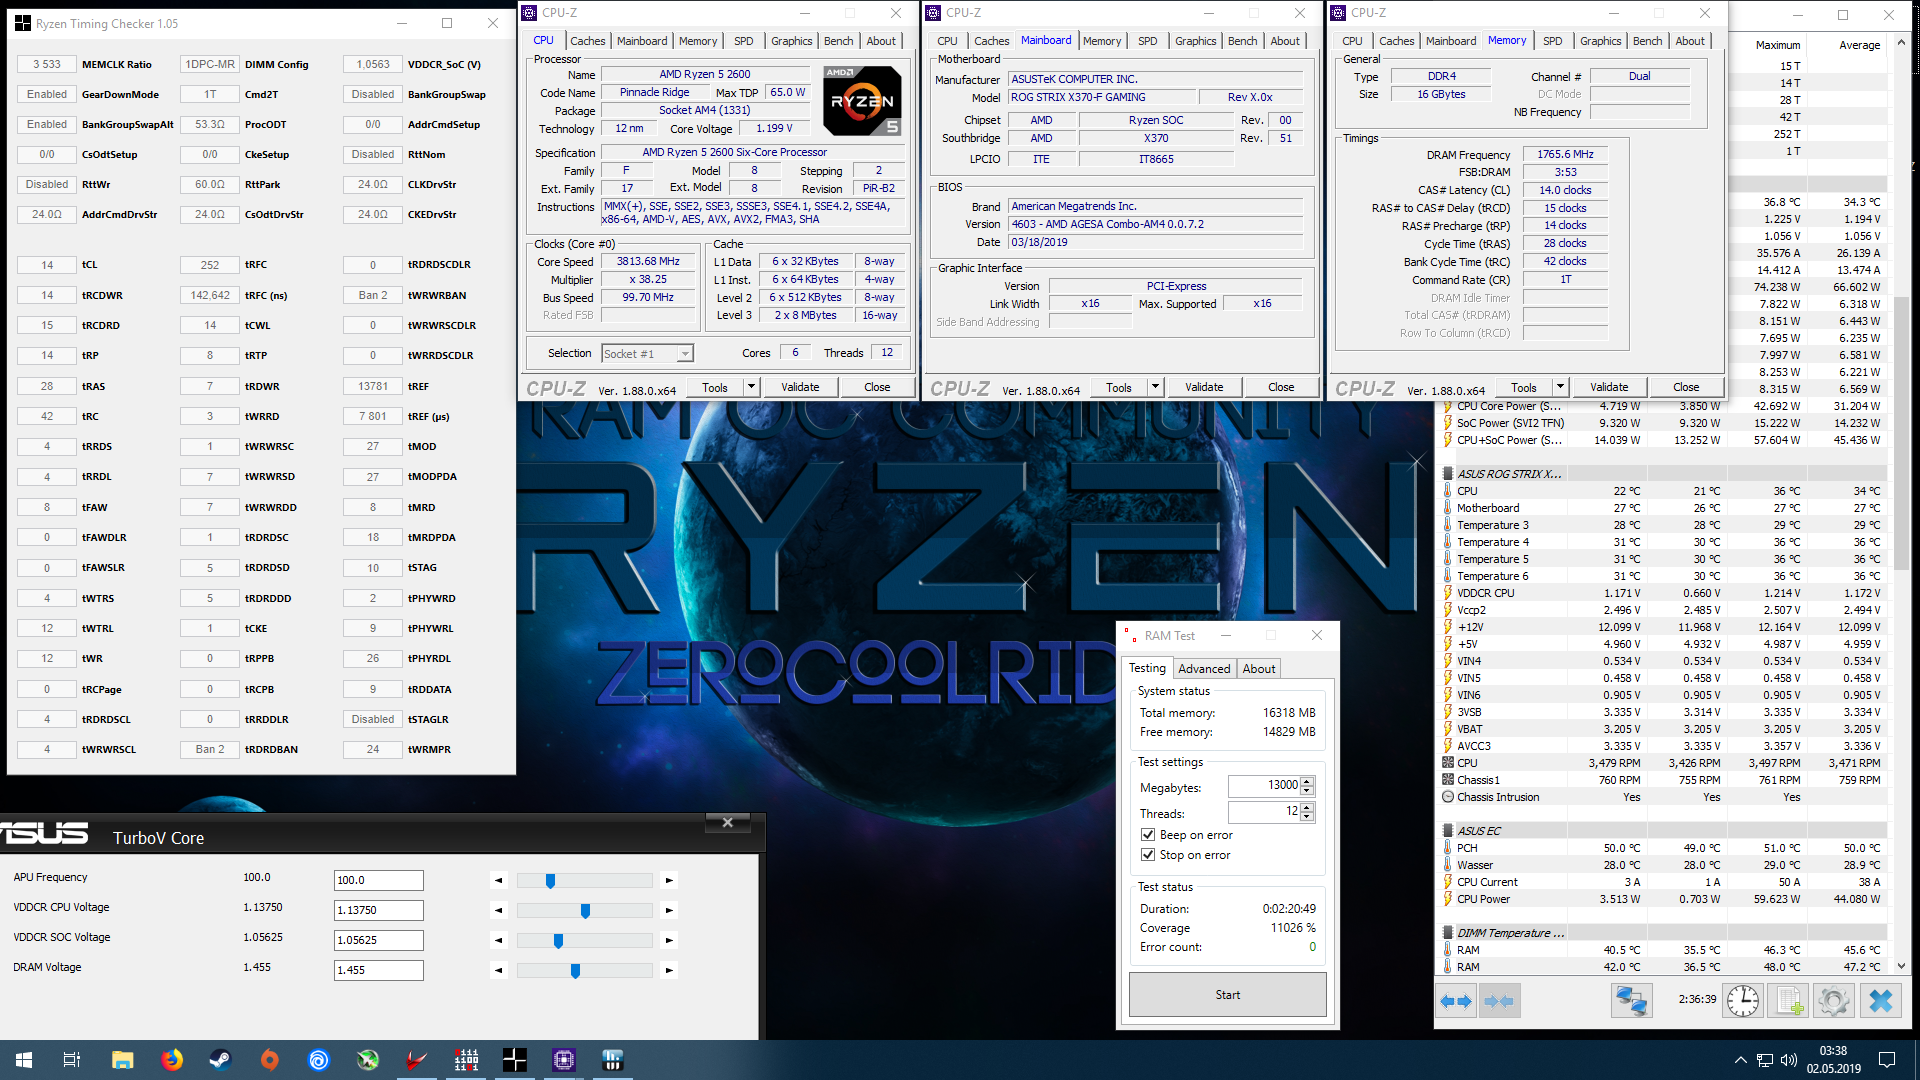Screen dimensions: 1920x1080
Task: Switch to RAM Test binary icon on taskbar
Action: [x=466, y=1060]
